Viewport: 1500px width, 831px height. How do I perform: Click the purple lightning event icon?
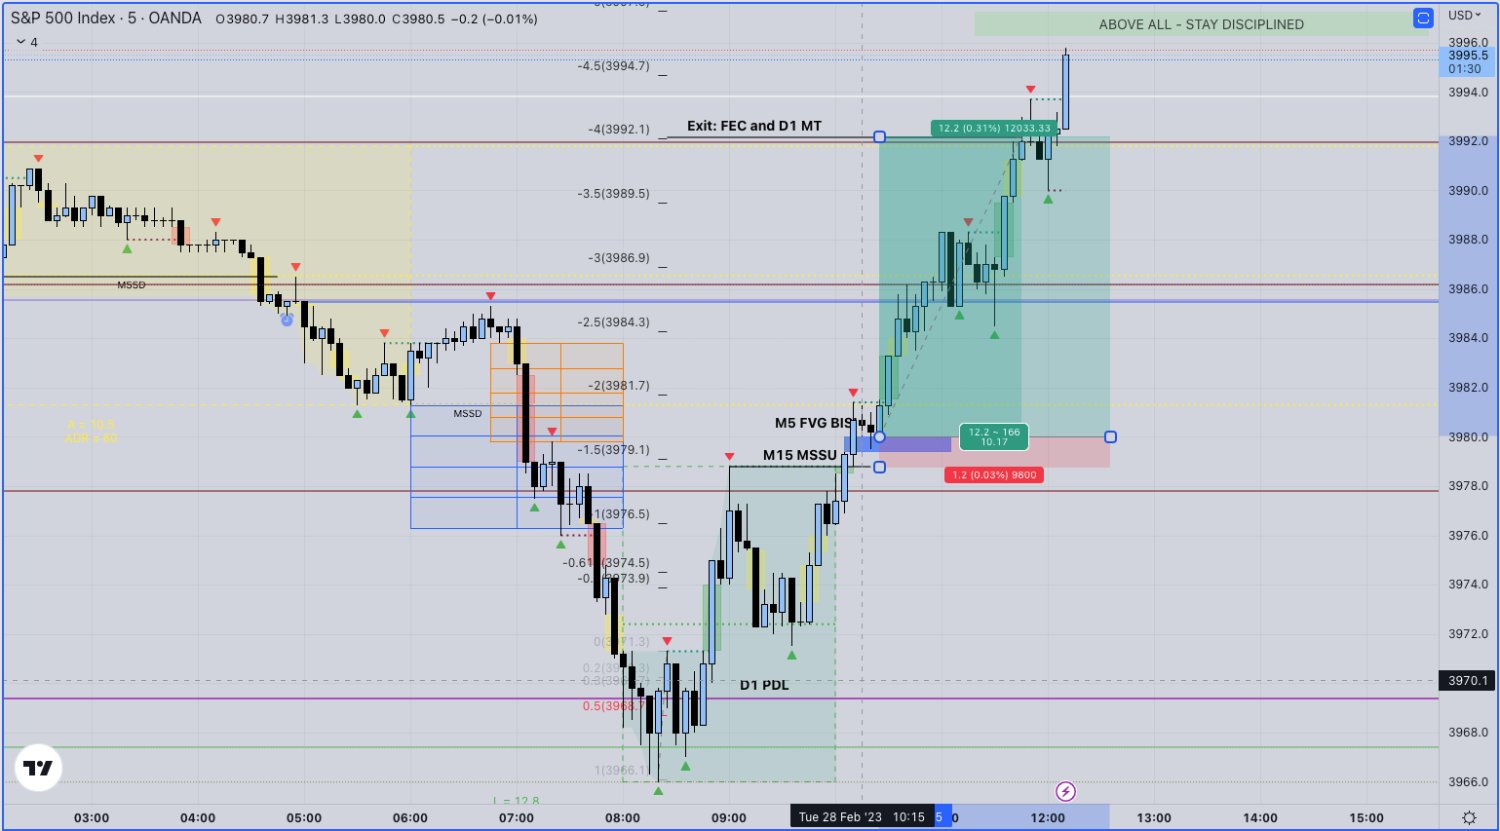tap(1066, 792)
